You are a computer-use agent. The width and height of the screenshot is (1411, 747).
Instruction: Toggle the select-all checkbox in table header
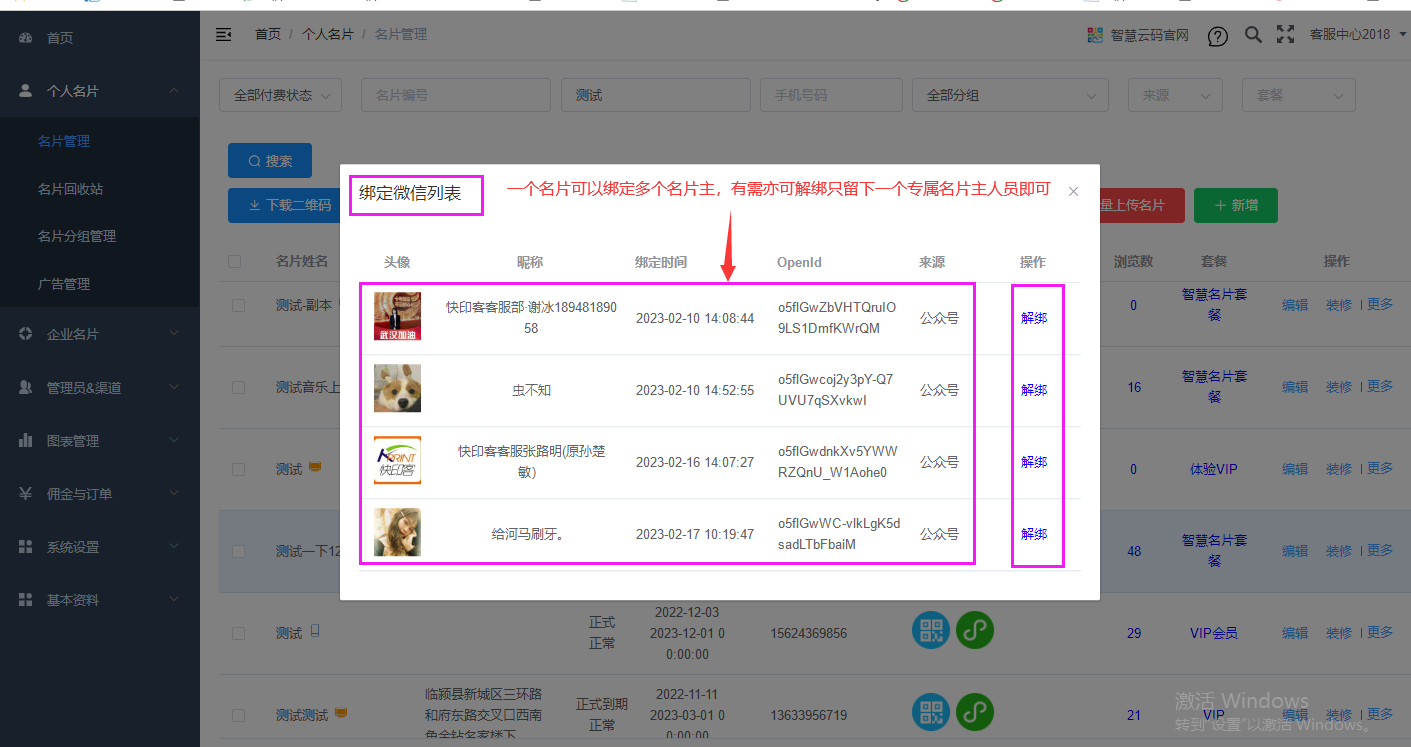235,262
